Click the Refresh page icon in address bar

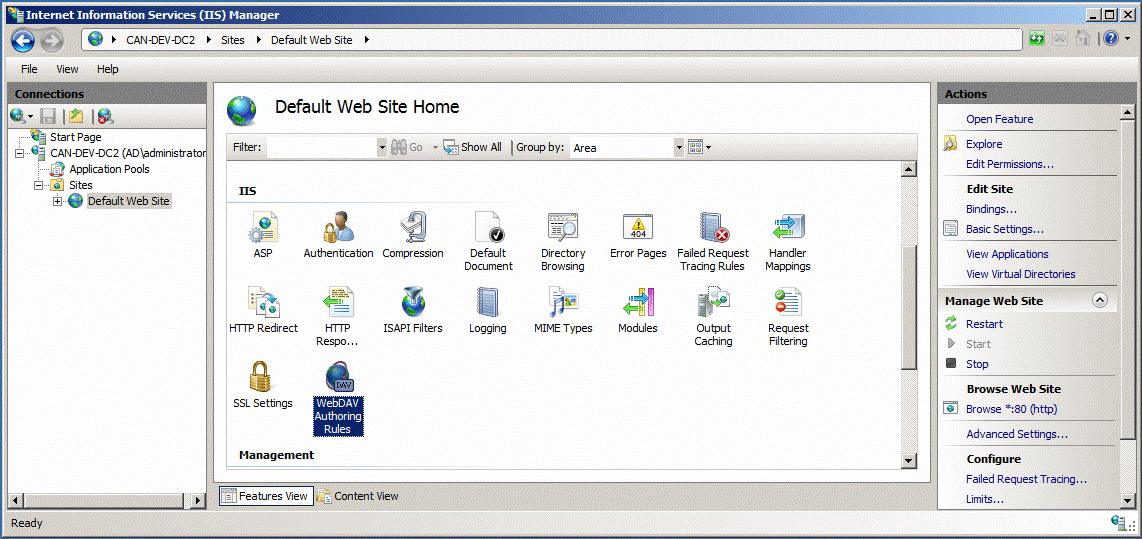click(x=1036, y=39)
